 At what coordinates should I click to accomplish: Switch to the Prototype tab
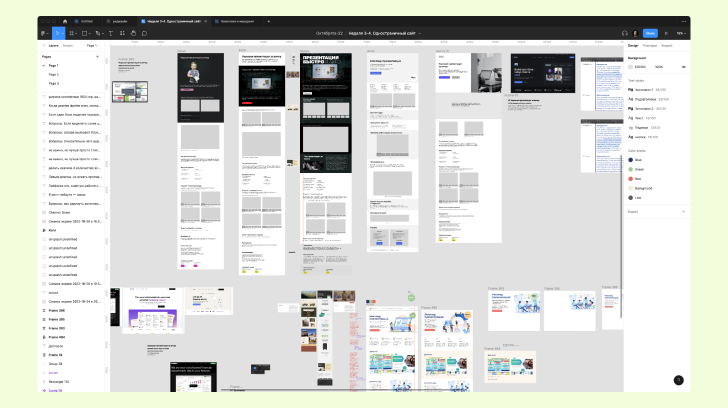click(x=650, y=45)
